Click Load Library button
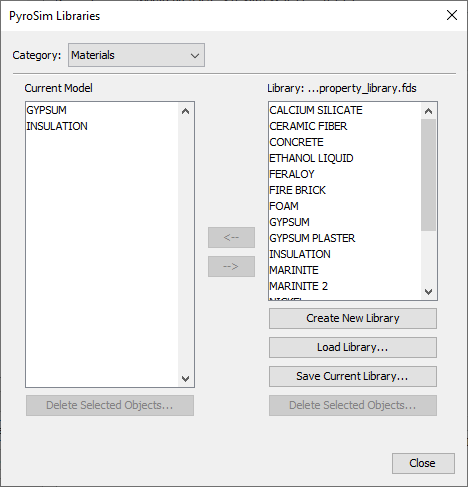This screenshot has height=487, width=468. coord(353,348)
